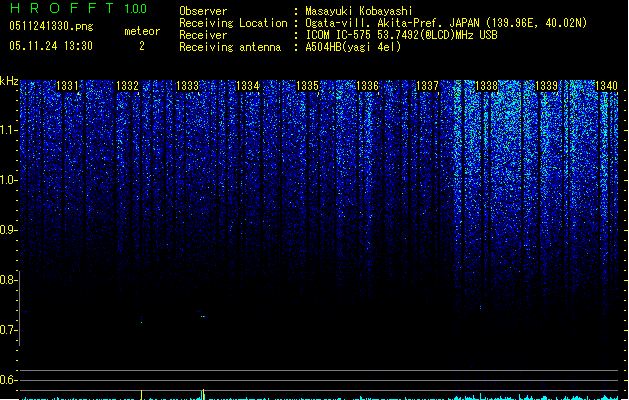Click the kHz axis unit label
The width and height of the screenshot is (629, 400).
click(9, 81)
